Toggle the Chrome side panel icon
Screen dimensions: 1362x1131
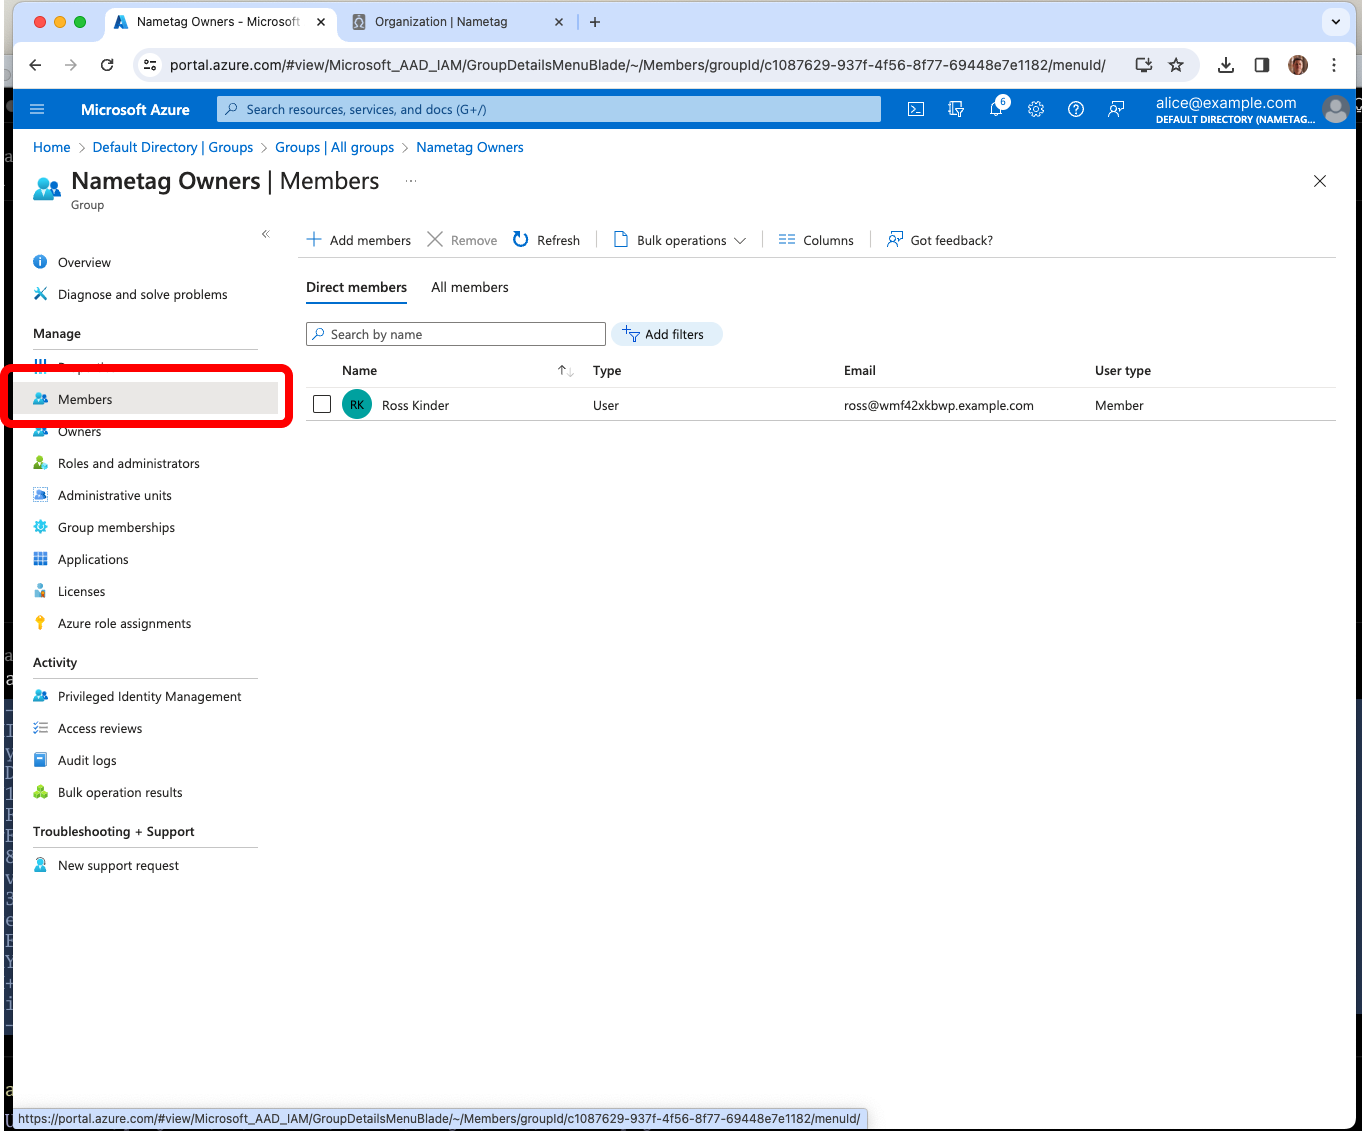point(1262,65)
